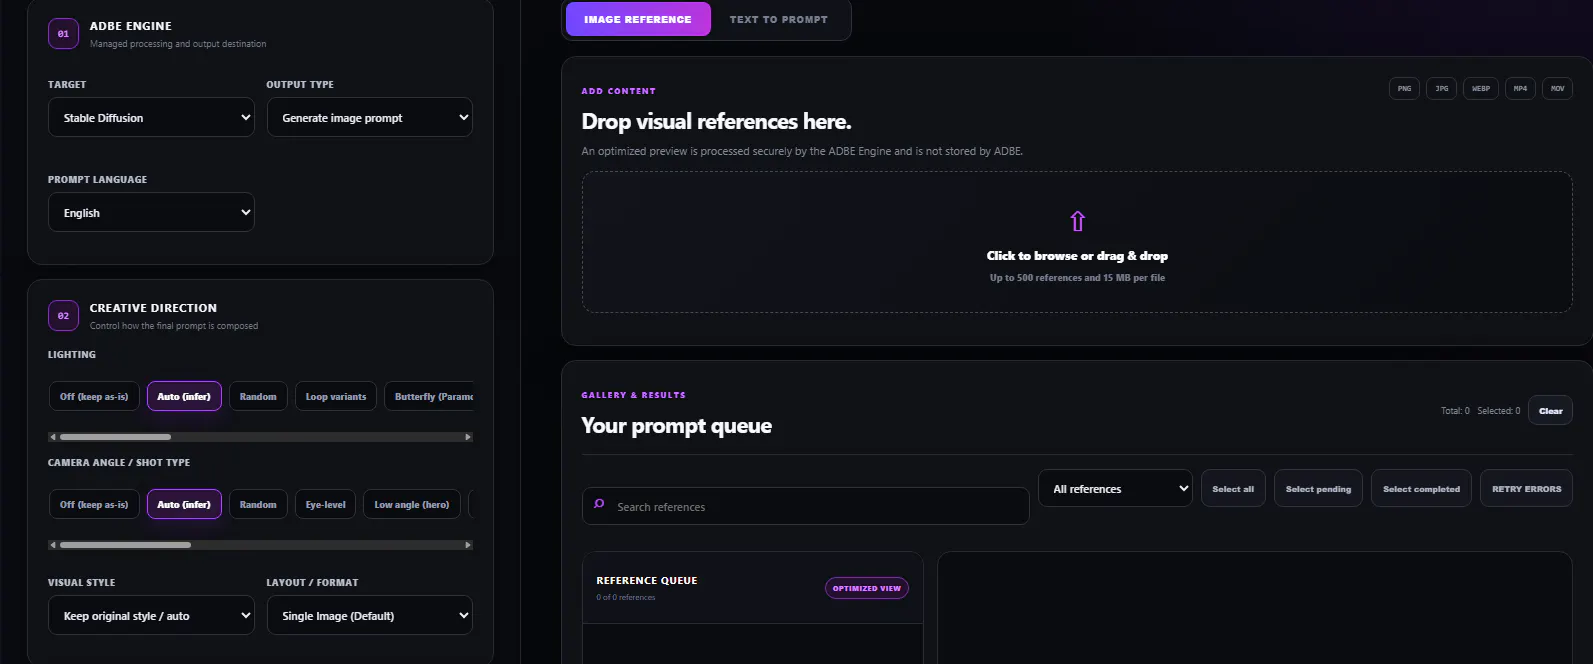Click the PNG format badge
1593x664 pixels.
point(1404,89)
